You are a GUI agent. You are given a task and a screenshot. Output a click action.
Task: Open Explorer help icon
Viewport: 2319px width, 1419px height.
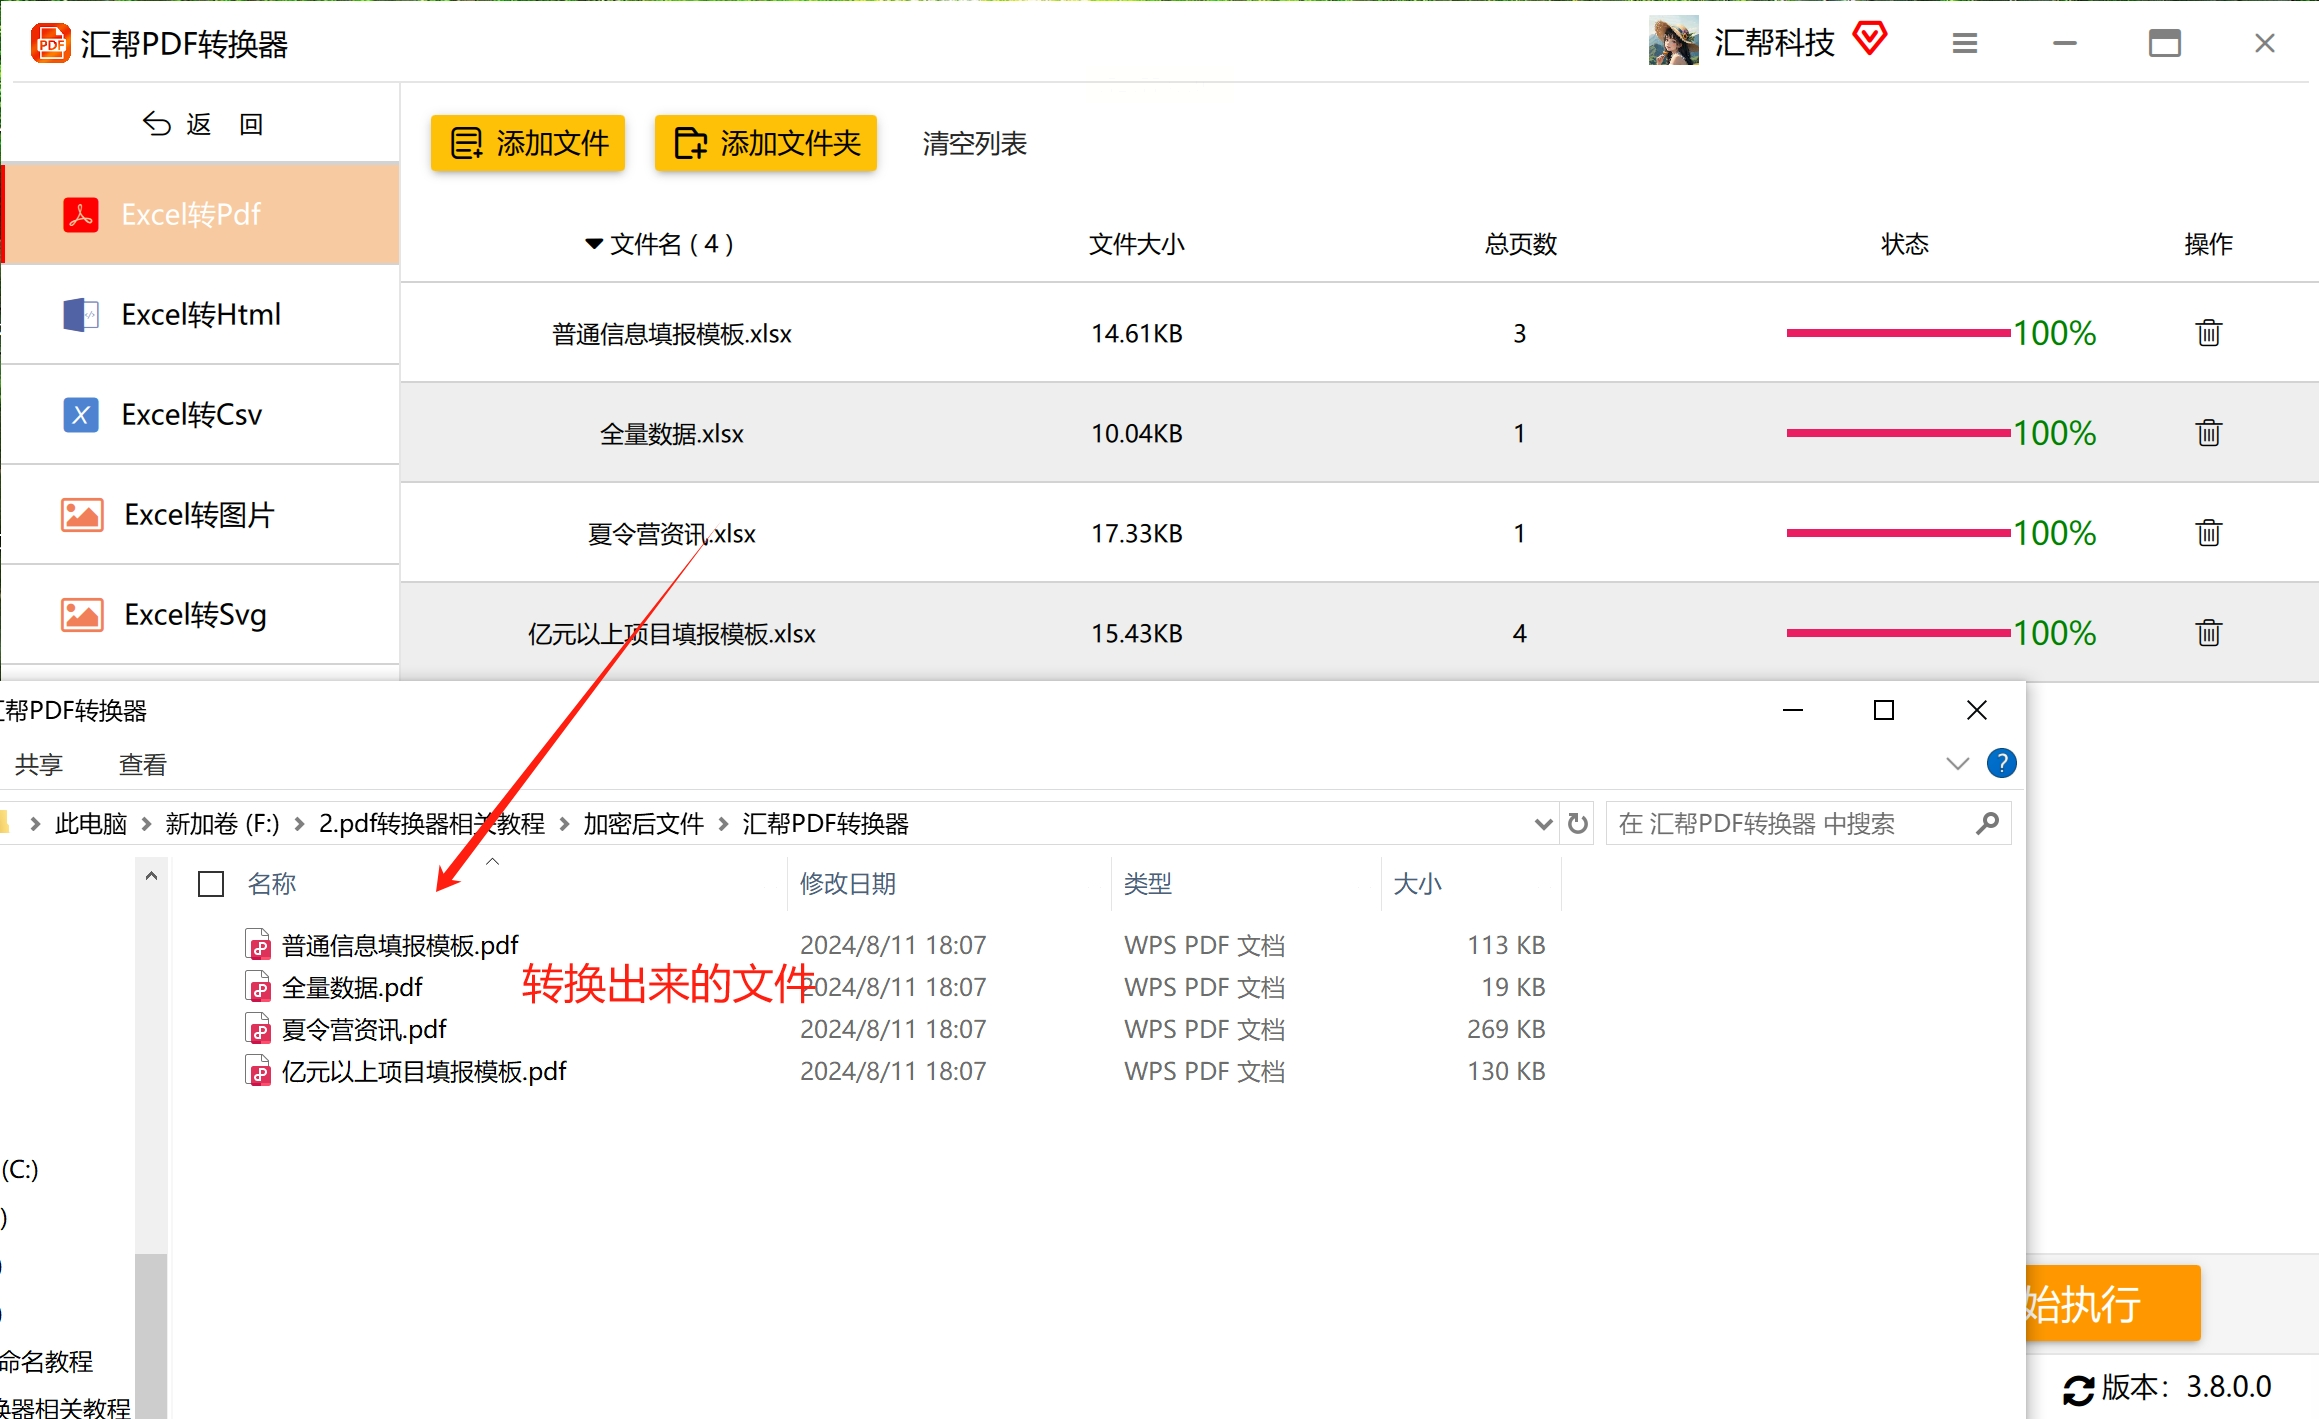click(x=2001, y=763)
